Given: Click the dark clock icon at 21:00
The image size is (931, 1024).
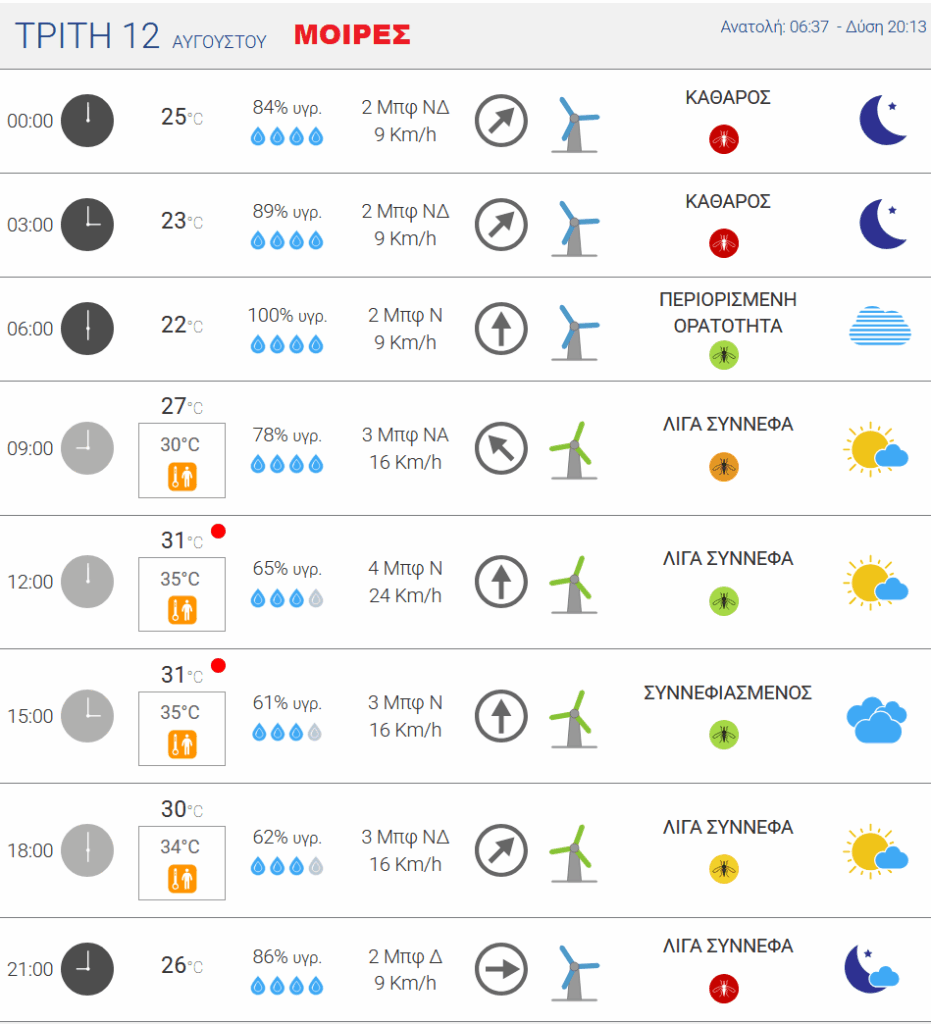Looking at the screenshot, I should point(87,969).
